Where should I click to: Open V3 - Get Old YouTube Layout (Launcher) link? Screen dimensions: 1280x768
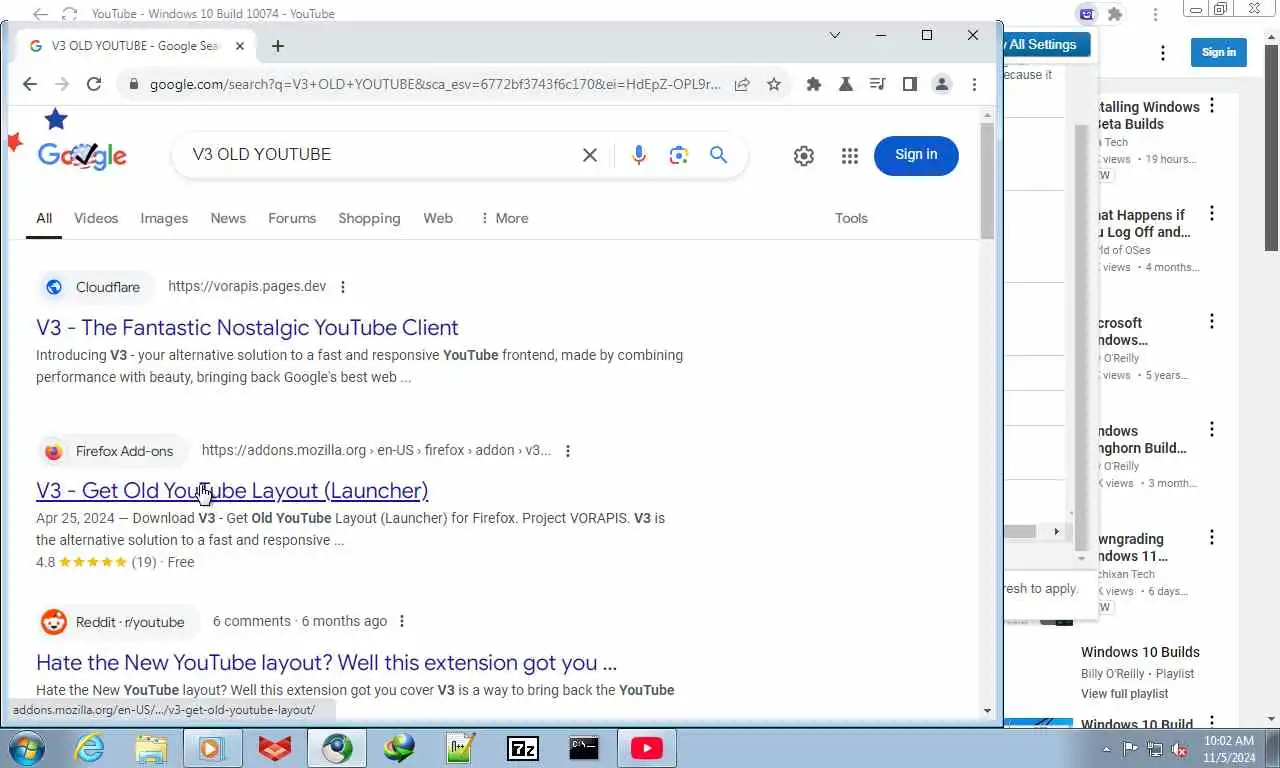pos(232,491)
